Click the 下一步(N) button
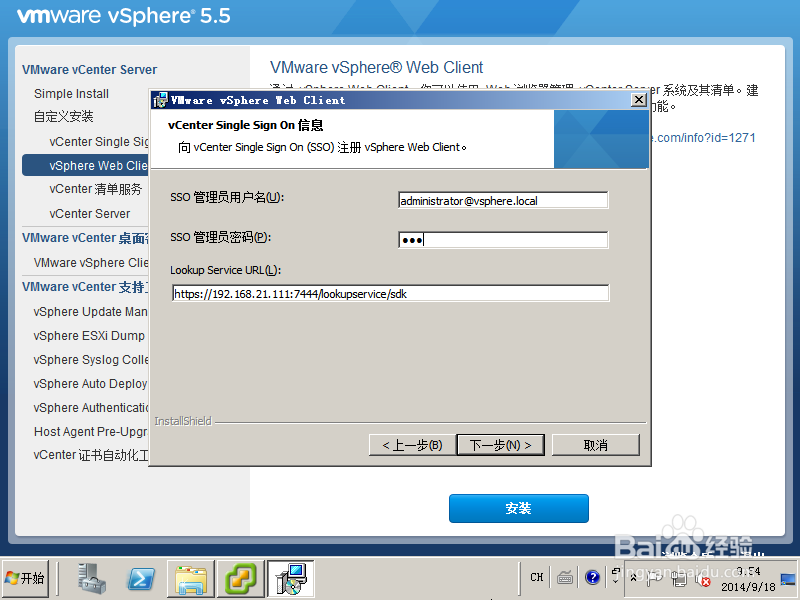 (x=500, y=444)
